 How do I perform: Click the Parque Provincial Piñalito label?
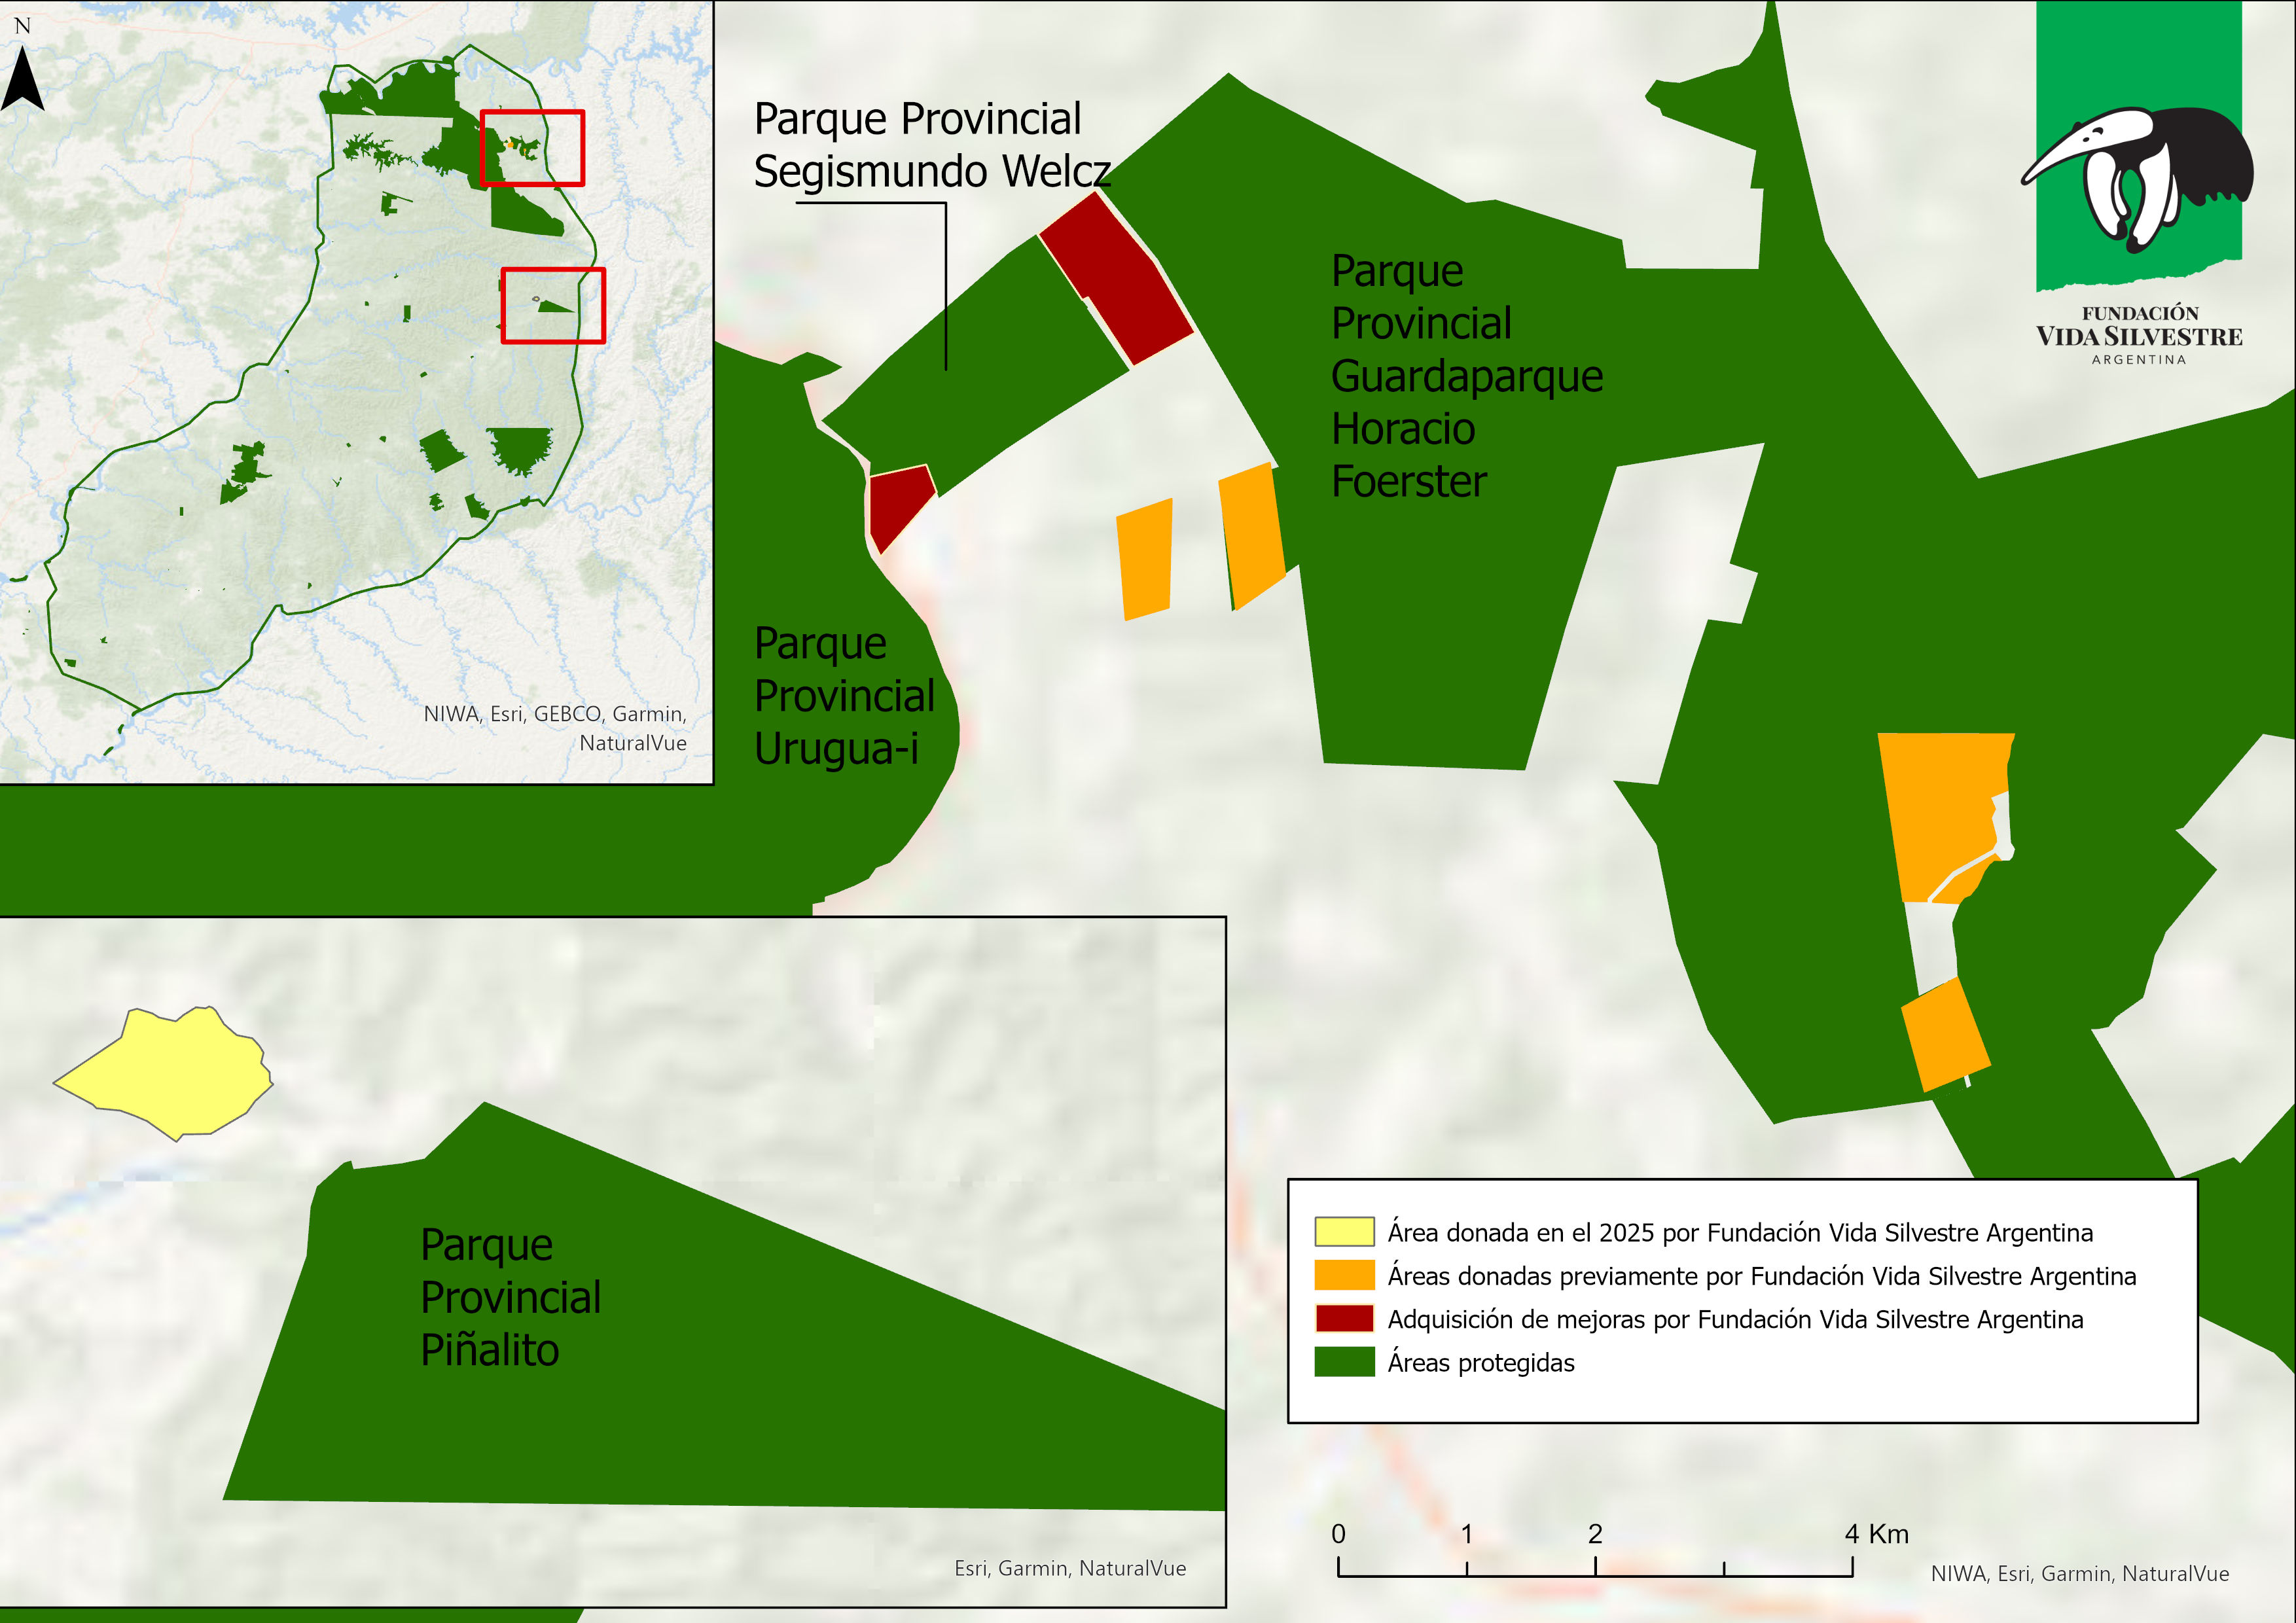point(510,1297)
